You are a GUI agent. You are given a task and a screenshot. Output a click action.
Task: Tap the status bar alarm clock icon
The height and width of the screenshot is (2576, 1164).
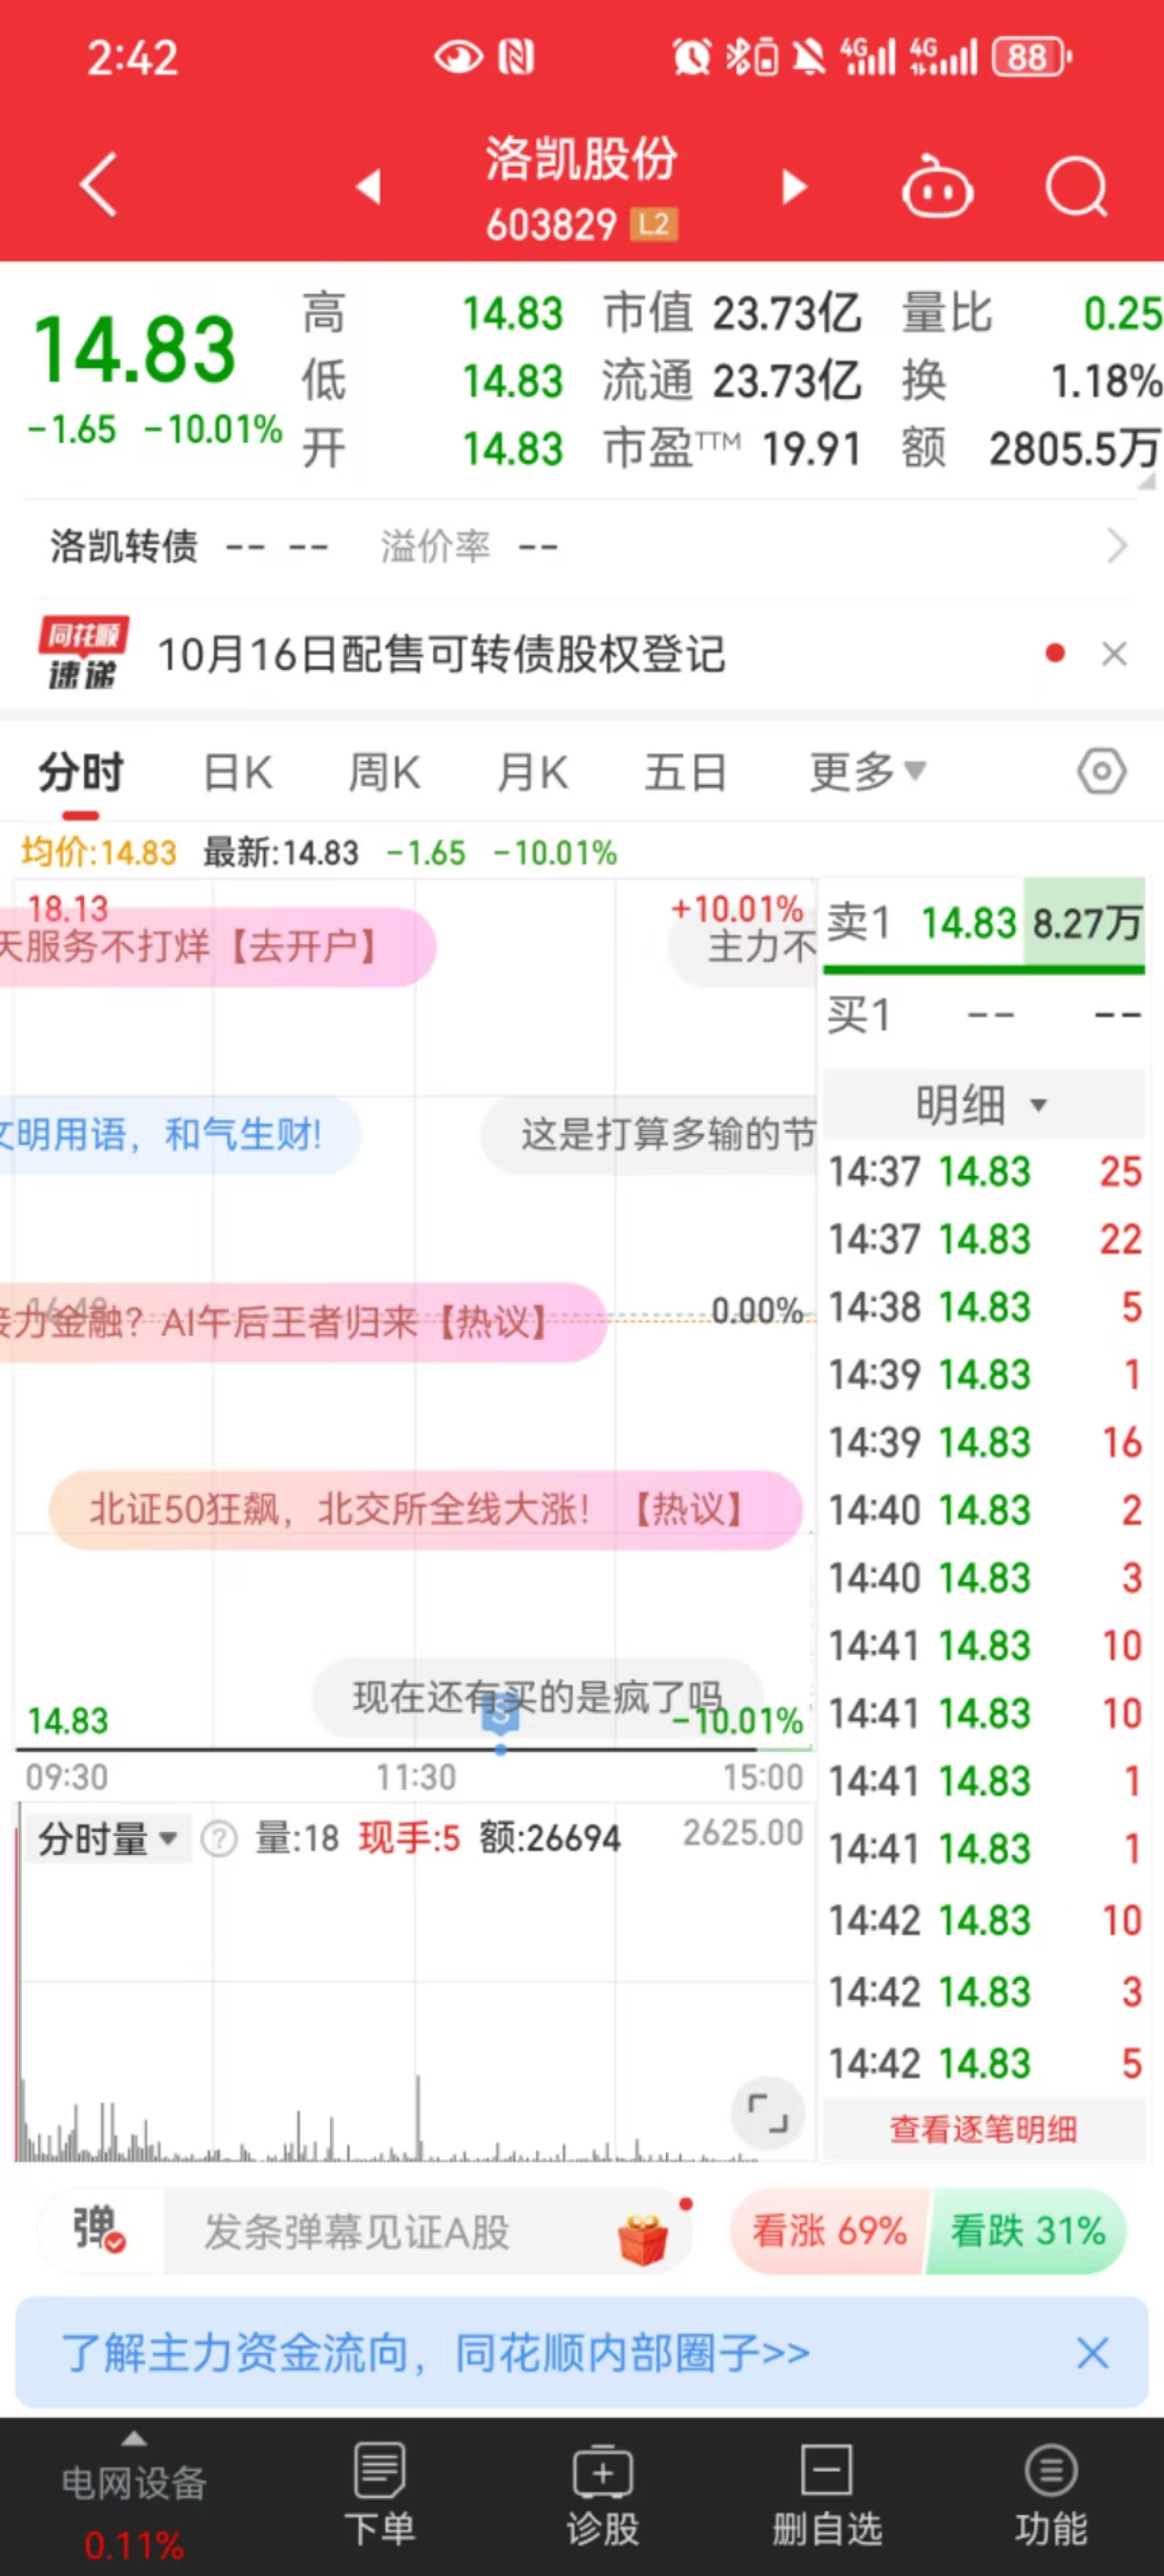(x=692, y=57)
